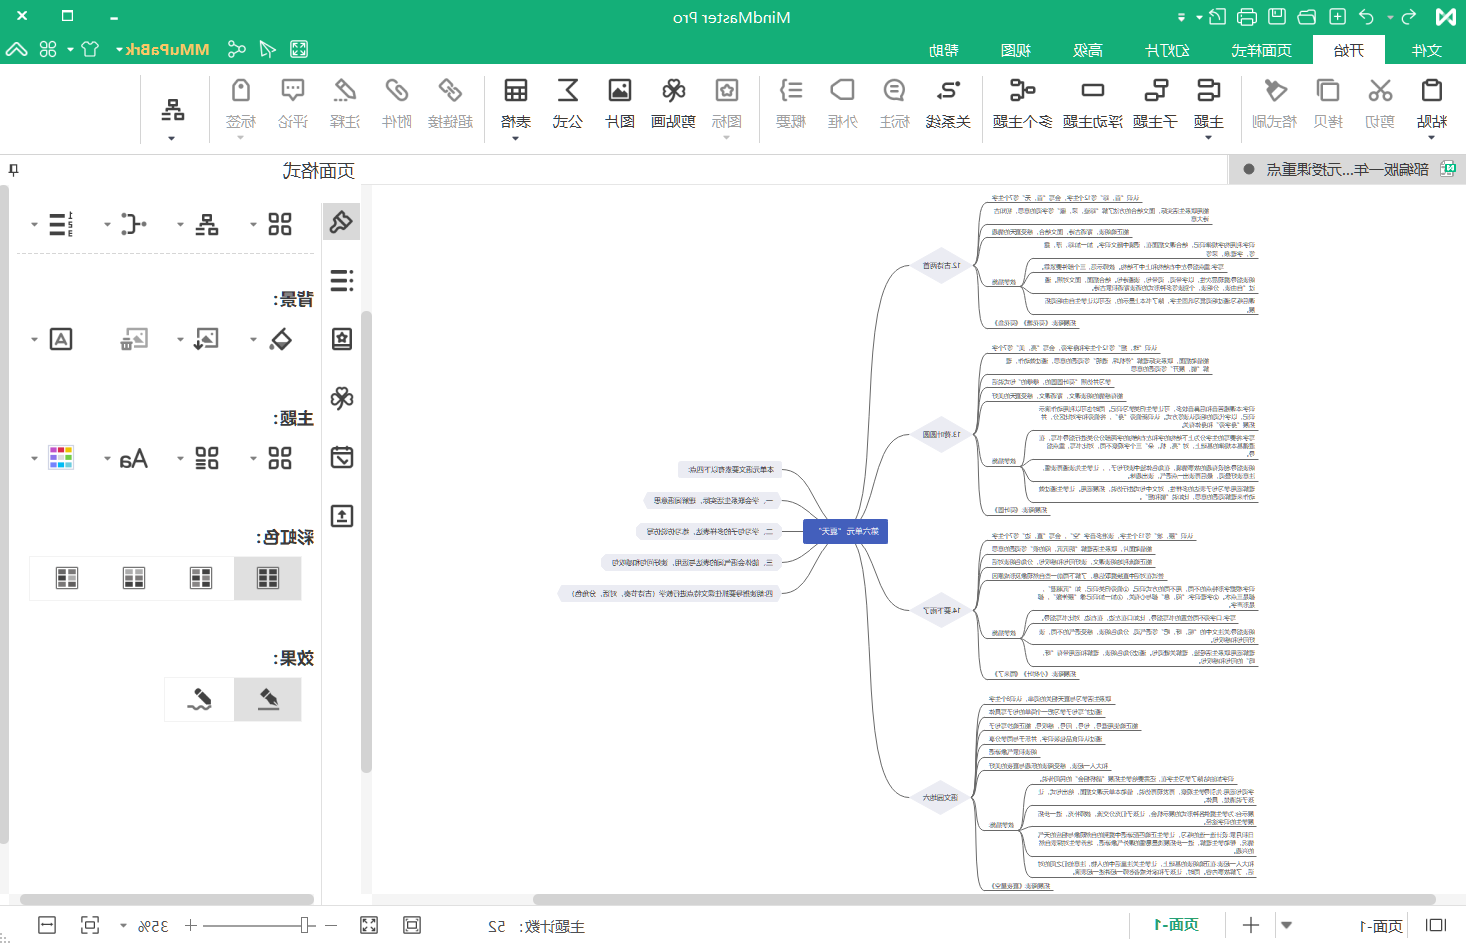Click the zoom slider handle
The image size is (1466, 943).
(305, 926)
